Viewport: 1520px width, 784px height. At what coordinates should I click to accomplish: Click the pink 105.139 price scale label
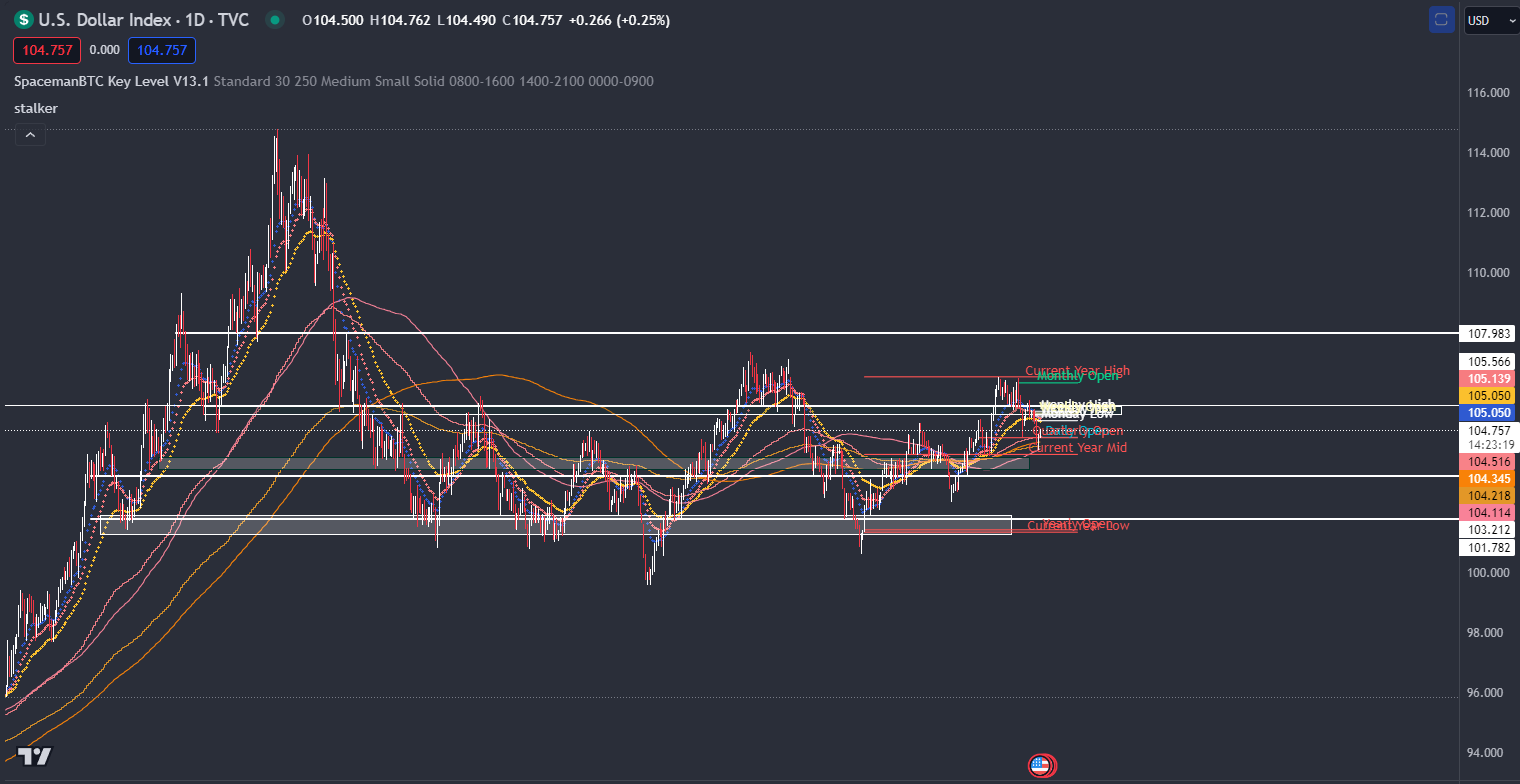[x=1487, y=379]
